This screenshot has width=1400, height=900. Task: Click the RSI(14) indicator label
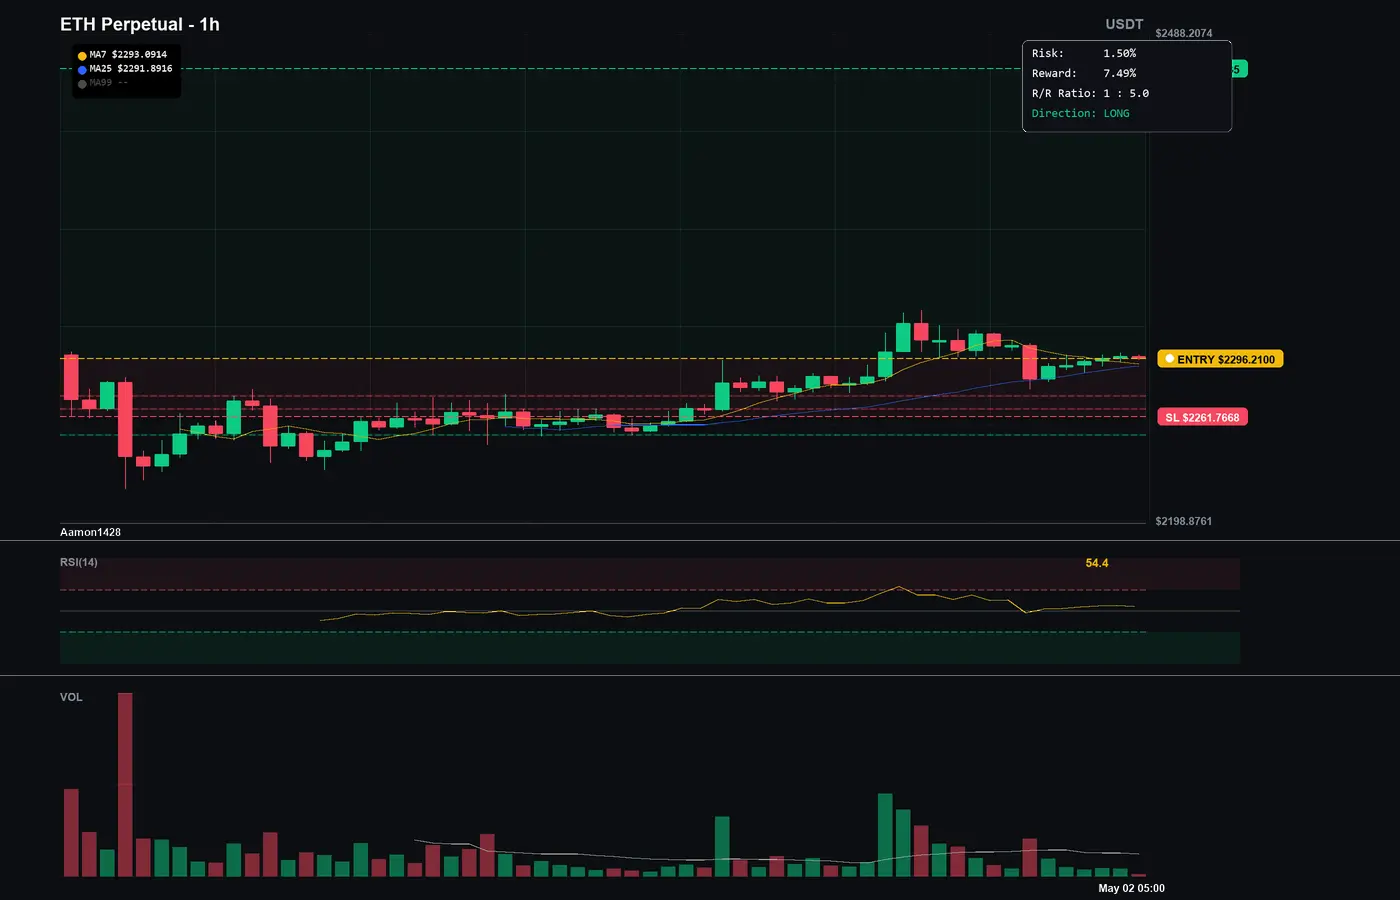tap(79, 562)
